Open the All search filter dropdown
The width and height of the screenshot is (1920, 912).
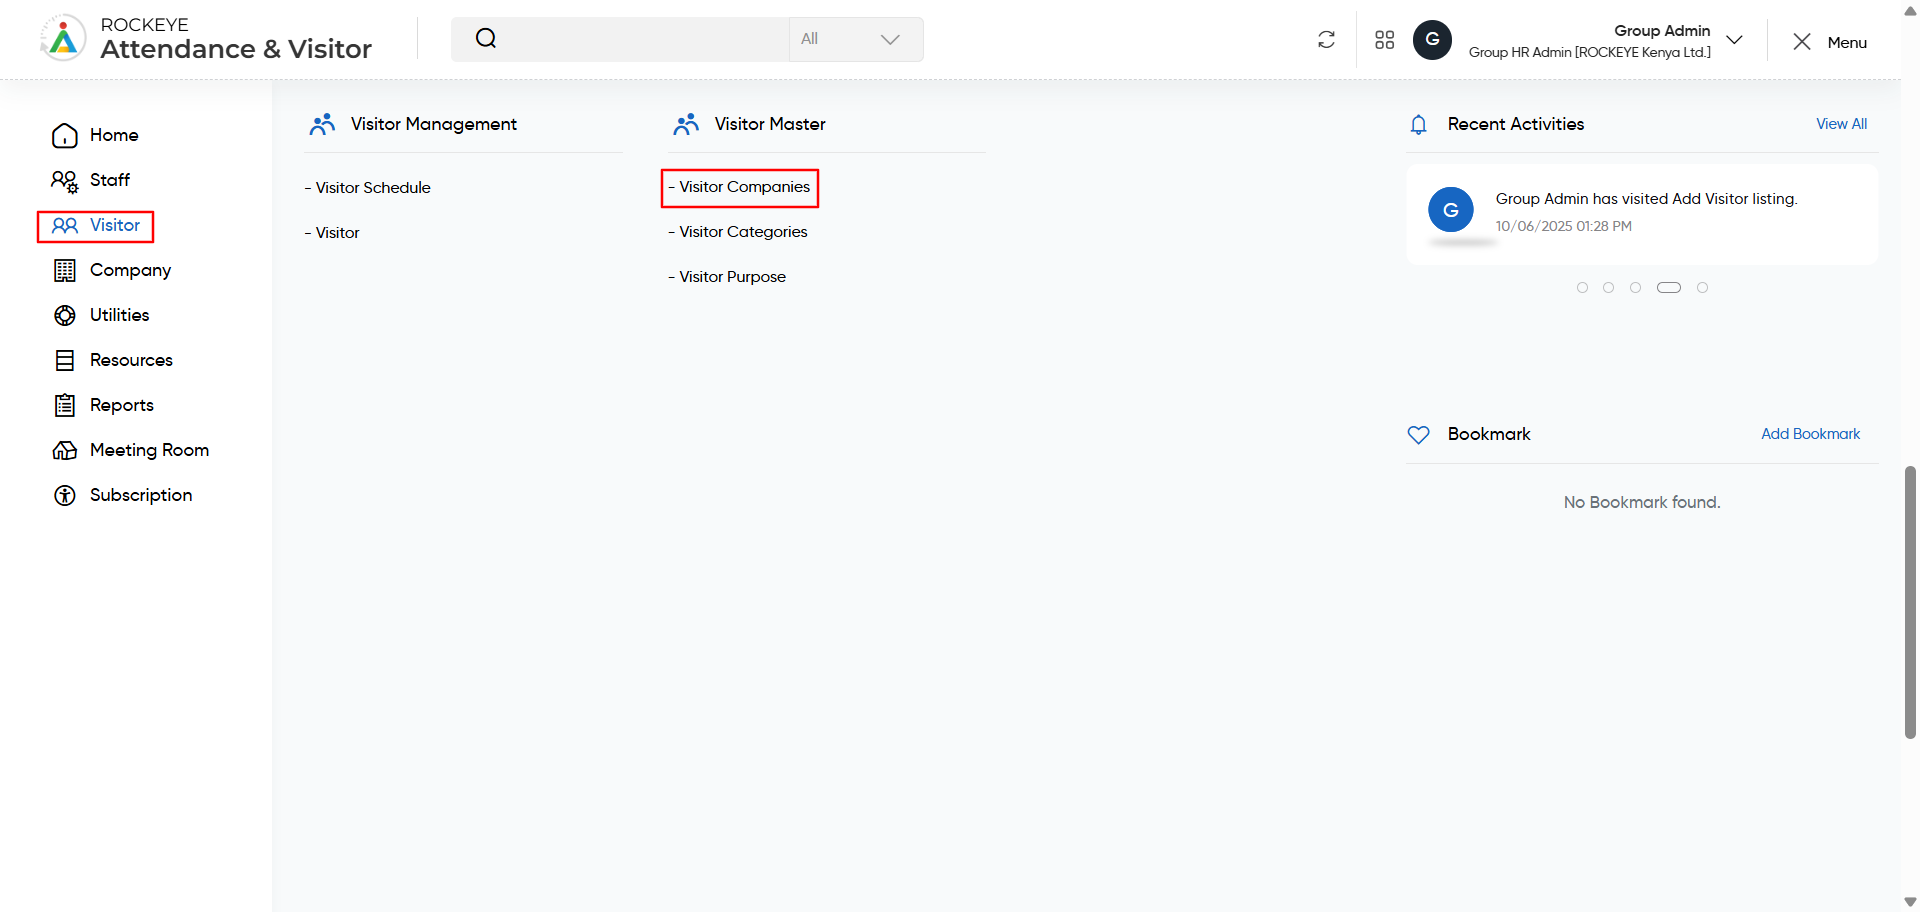click(856, 39)
